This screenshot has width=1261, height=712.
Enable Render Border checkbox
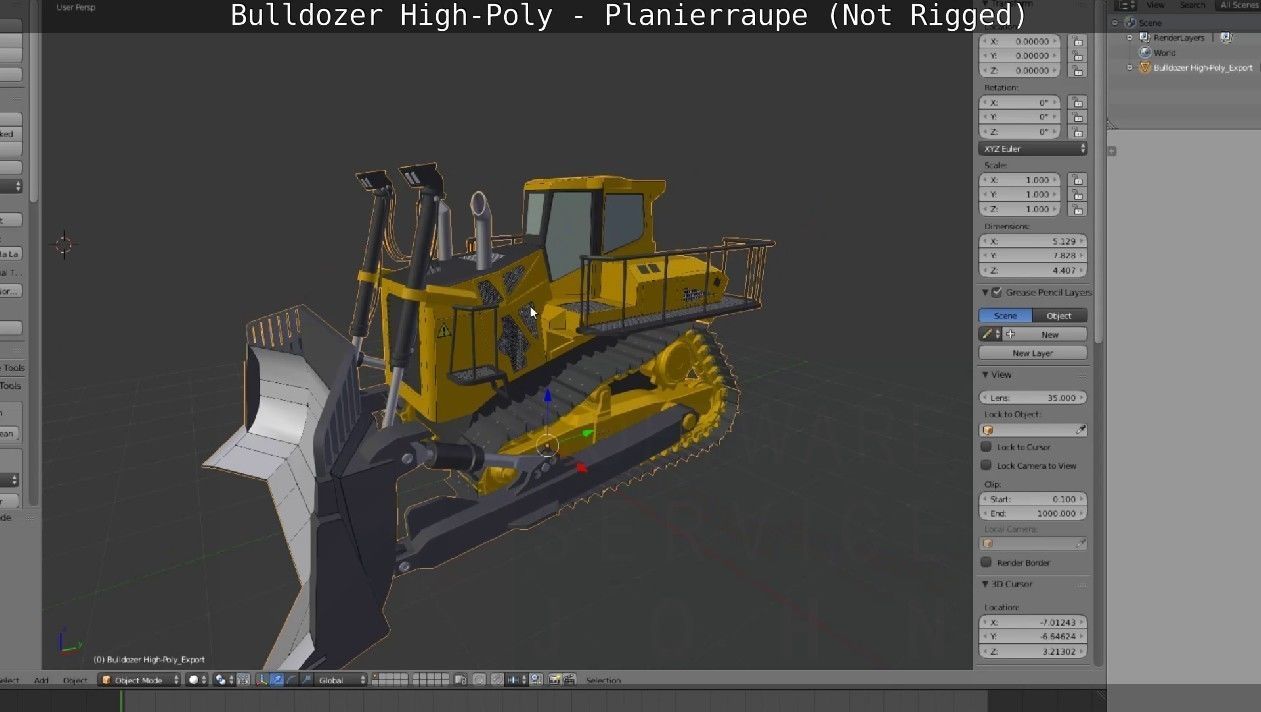[x=986, y=563]
